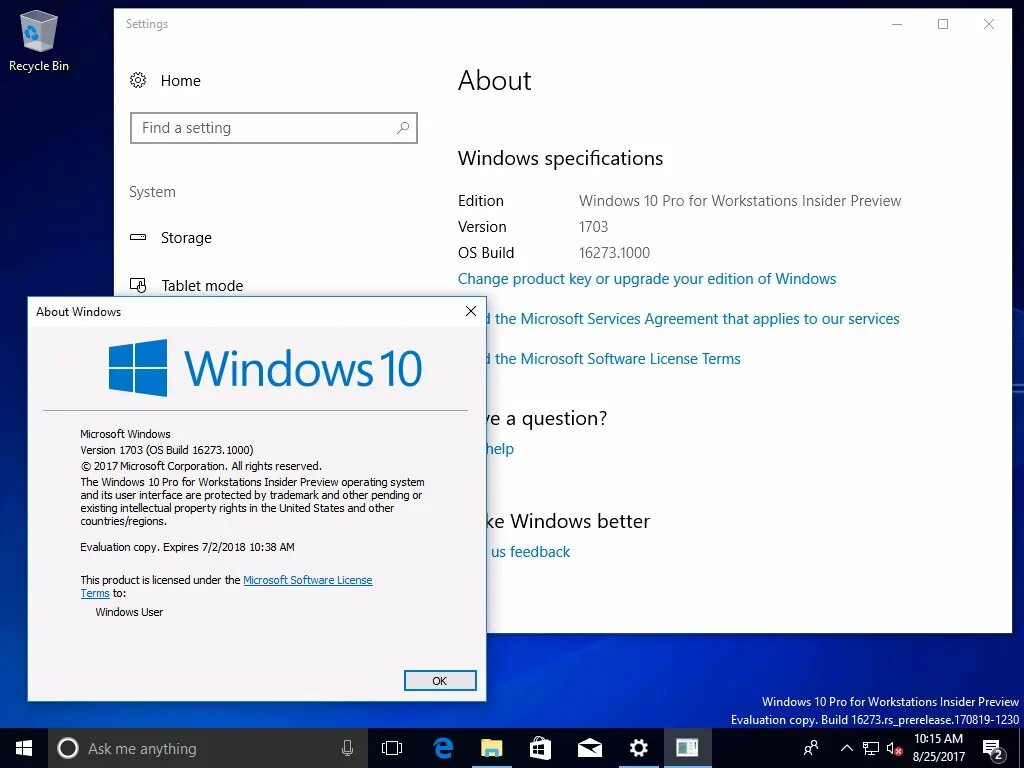Close the Settings window
This screenshot has width=1024, height=768.
[x=989, y=24]
